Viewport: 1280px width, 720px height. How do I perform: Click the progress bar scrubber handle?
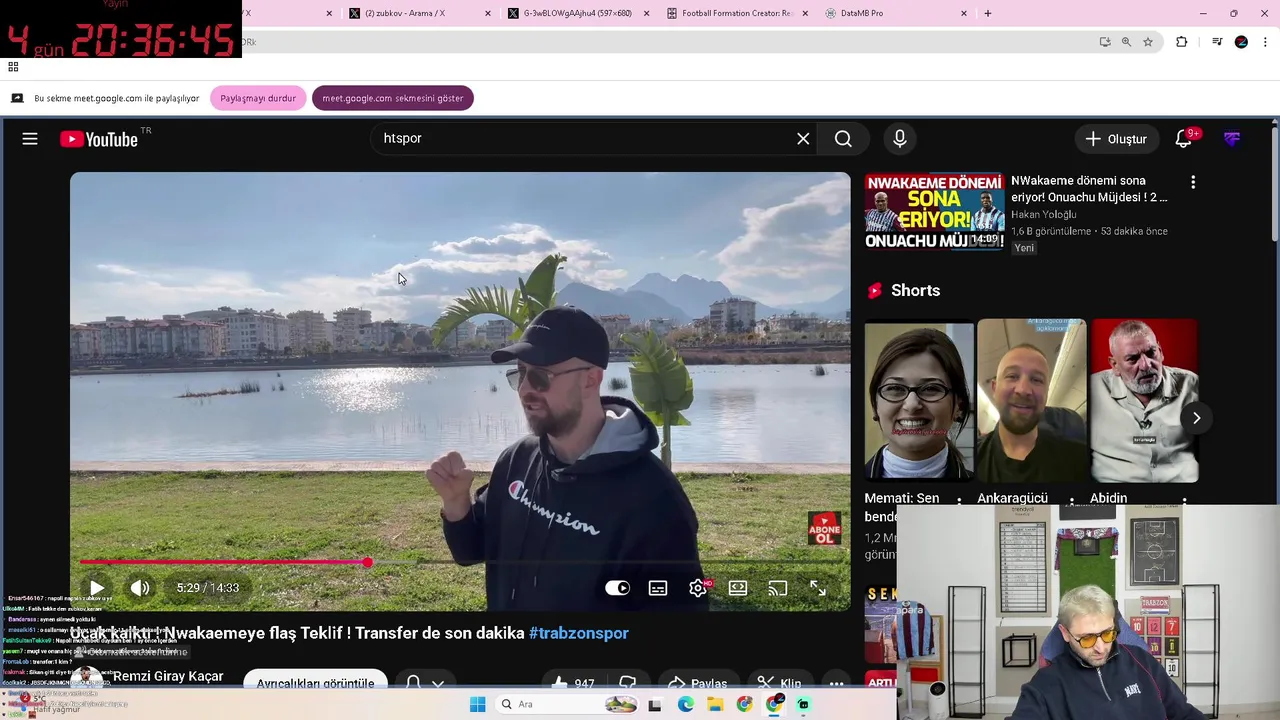(368, 563)
